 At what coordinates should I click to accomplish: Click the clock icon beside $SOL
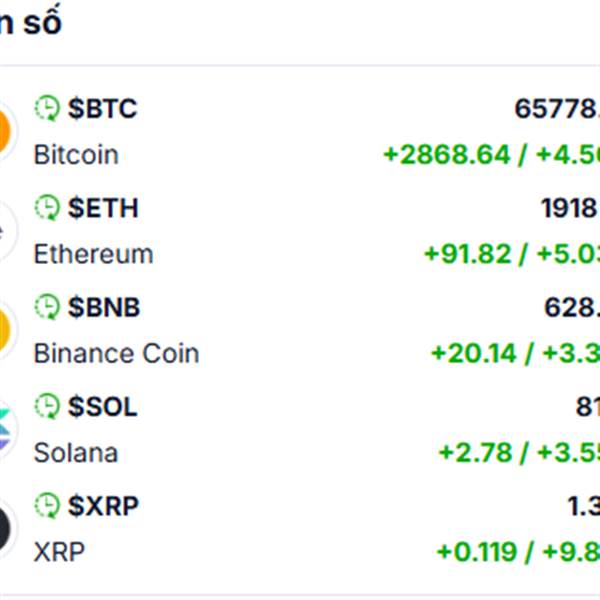click(47, 406)
